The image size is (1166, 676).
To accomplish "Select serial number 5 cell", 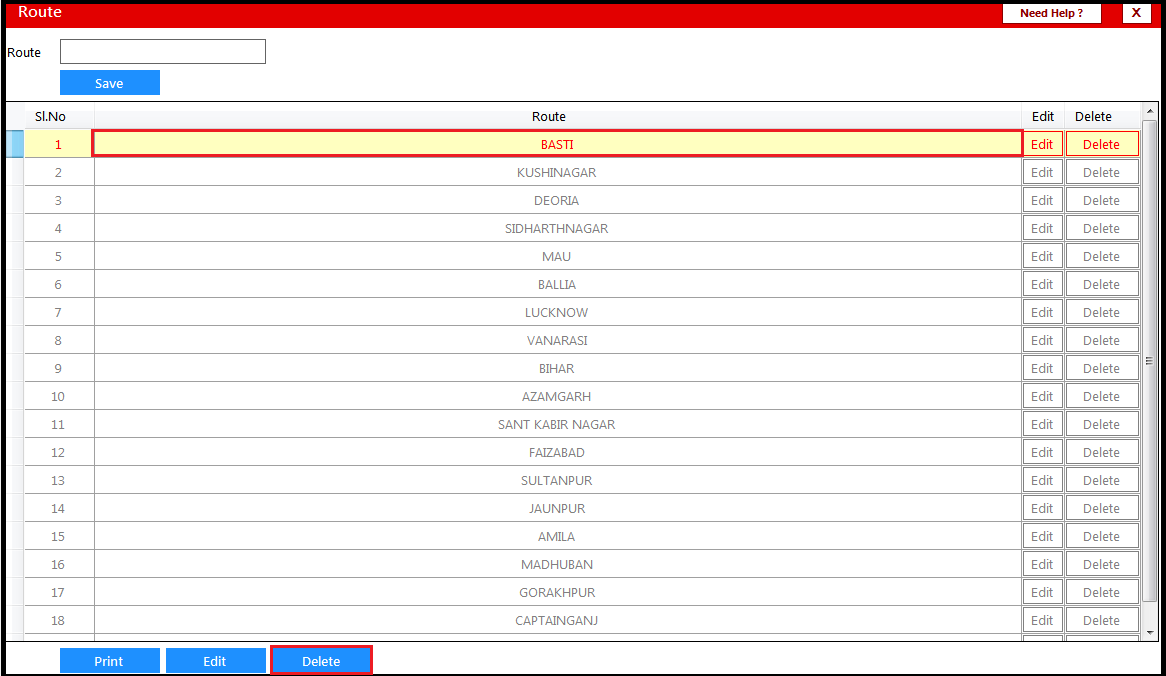I will coord(59,257).
